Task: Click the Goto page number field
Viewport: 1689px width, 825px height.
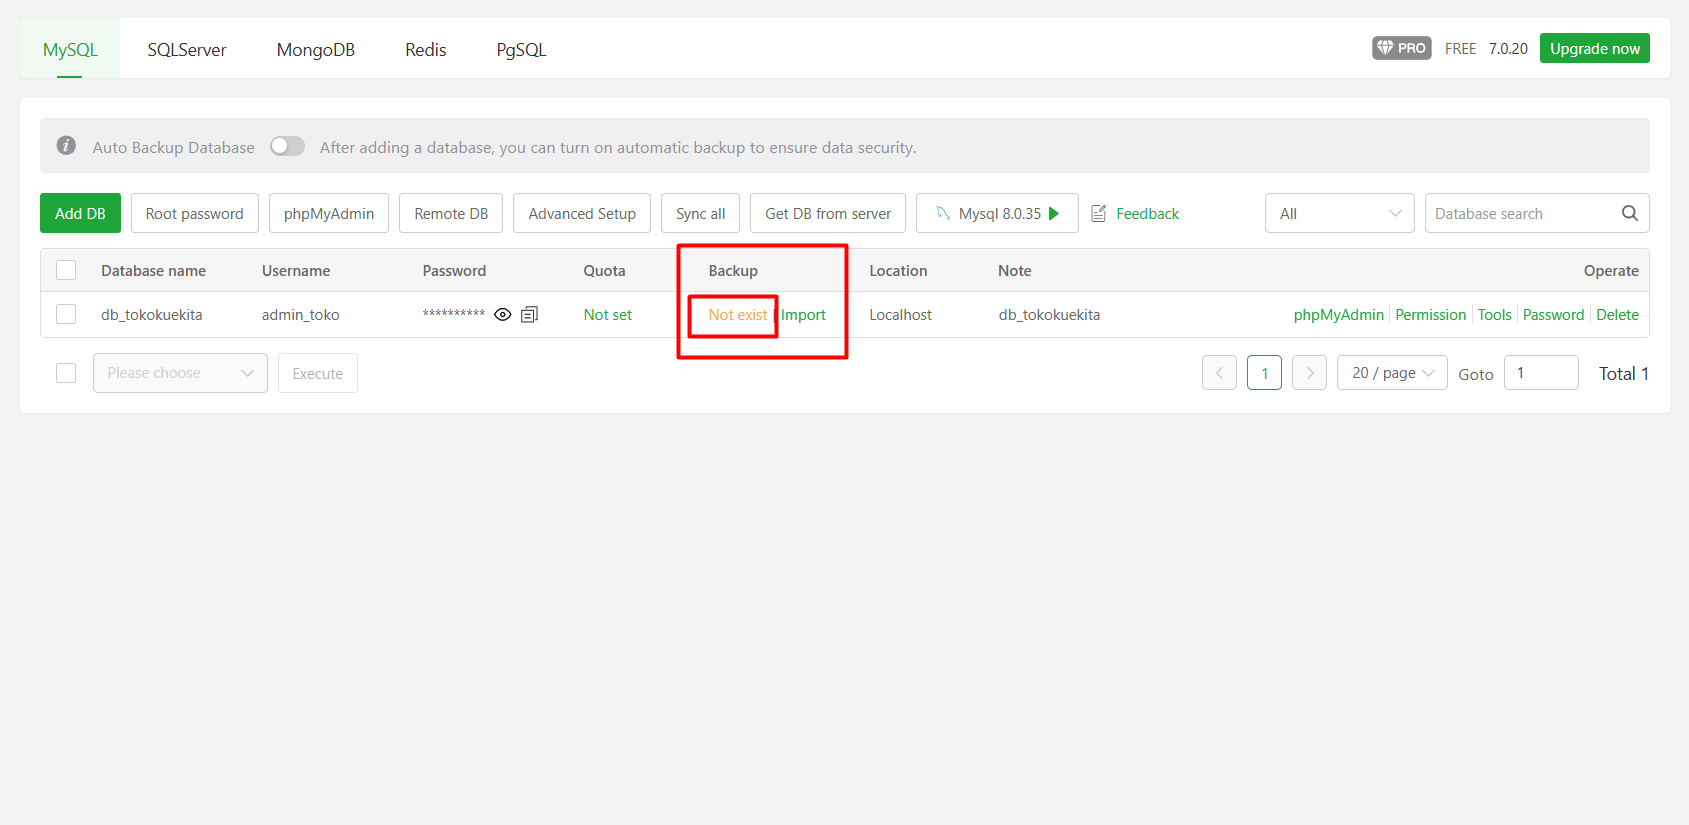Action: (1541, 373)
